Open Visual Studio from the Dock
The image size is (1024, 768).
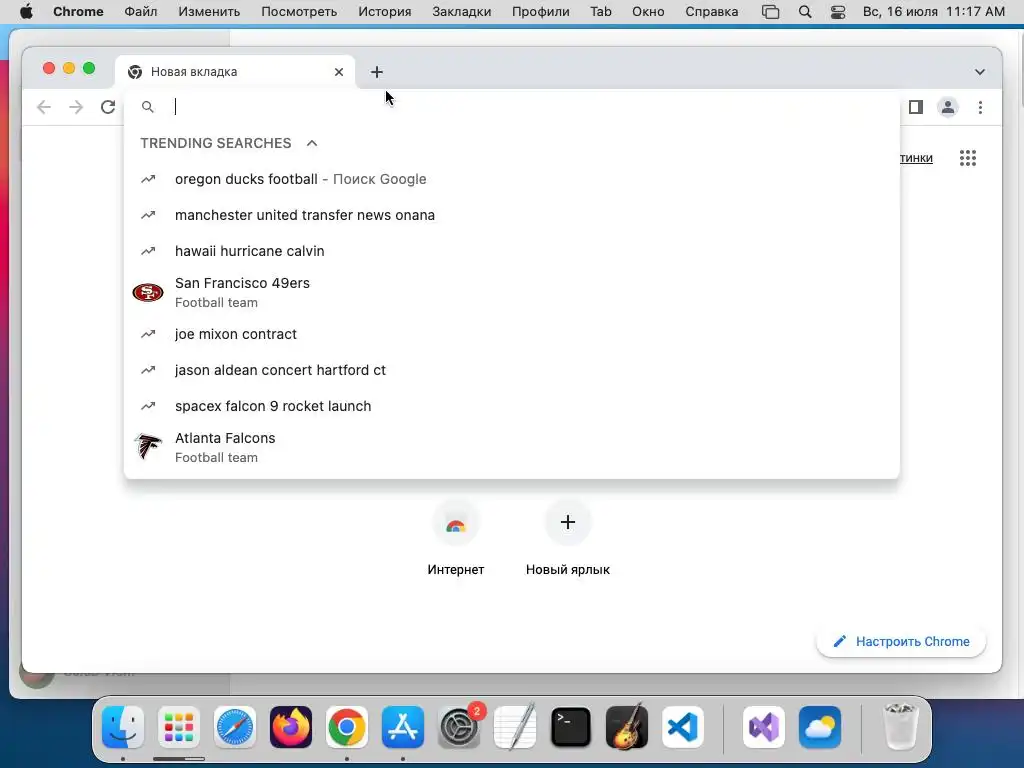[763, 726]
